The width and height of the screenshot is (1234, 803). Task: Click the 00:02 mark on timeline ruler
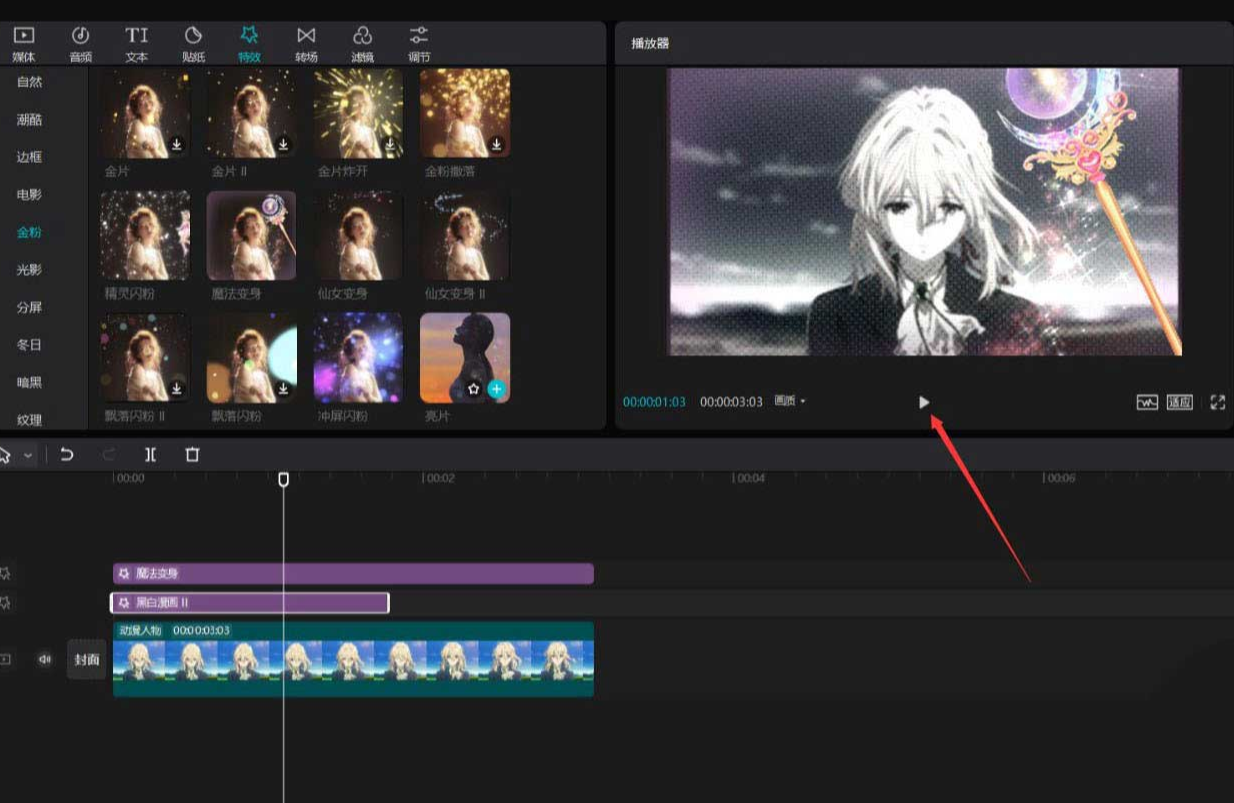click(440, 479)
